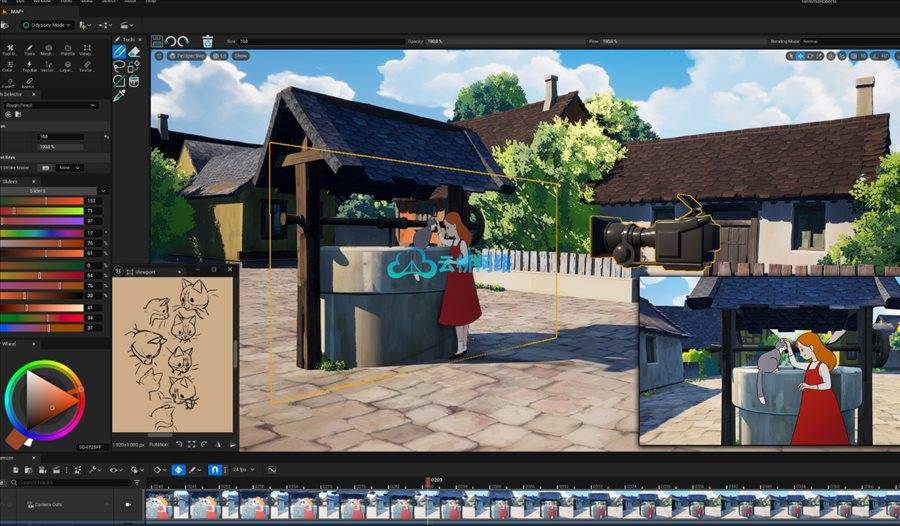Image resolution: width=900 pixels, height=526 pixels.
Task: Close the Brush Selector panel tab
Action: 33,94
